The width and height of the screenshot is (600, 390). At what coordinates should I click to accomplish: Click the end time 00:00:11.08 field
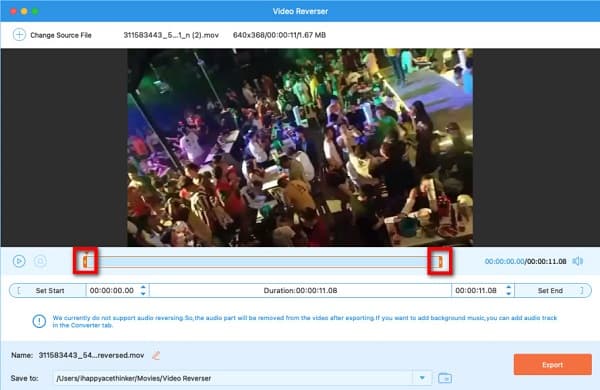pyautogui.click(x=477, y=290)
